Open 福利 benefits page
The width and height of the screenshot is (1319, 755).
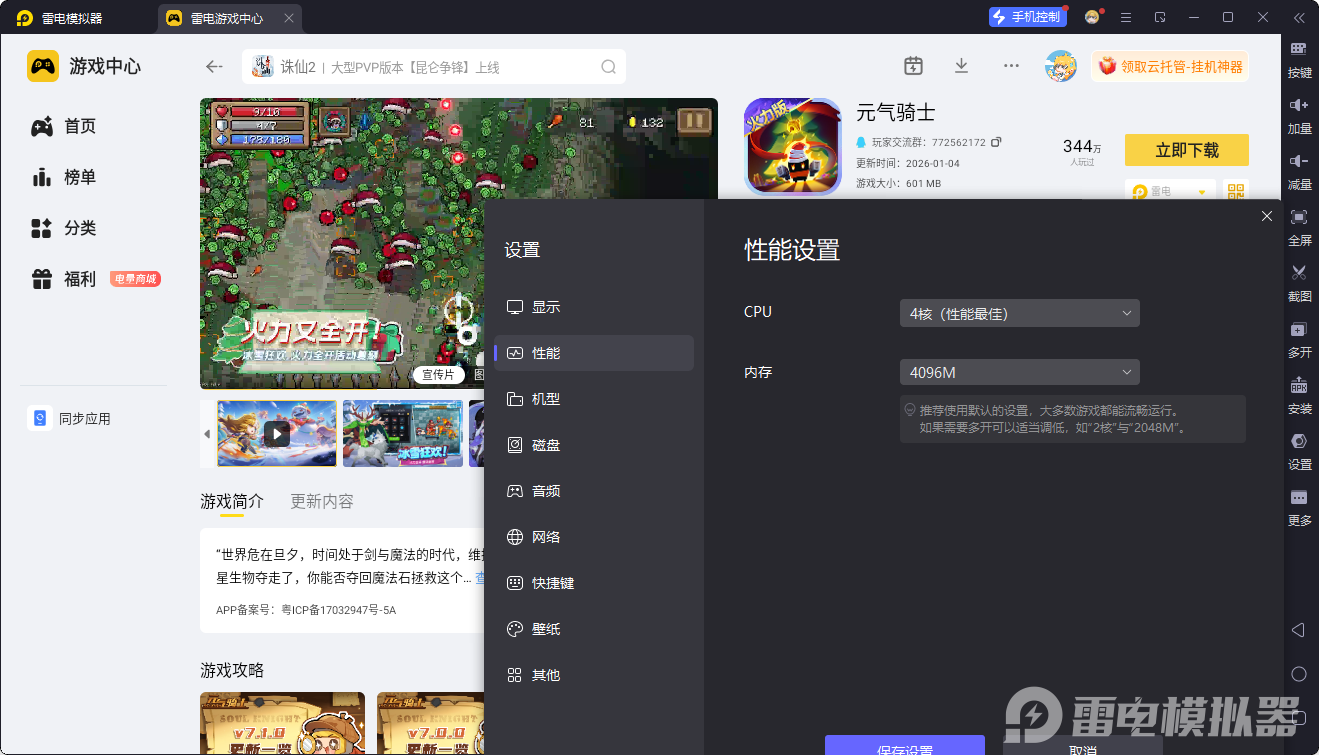point(64,279)
